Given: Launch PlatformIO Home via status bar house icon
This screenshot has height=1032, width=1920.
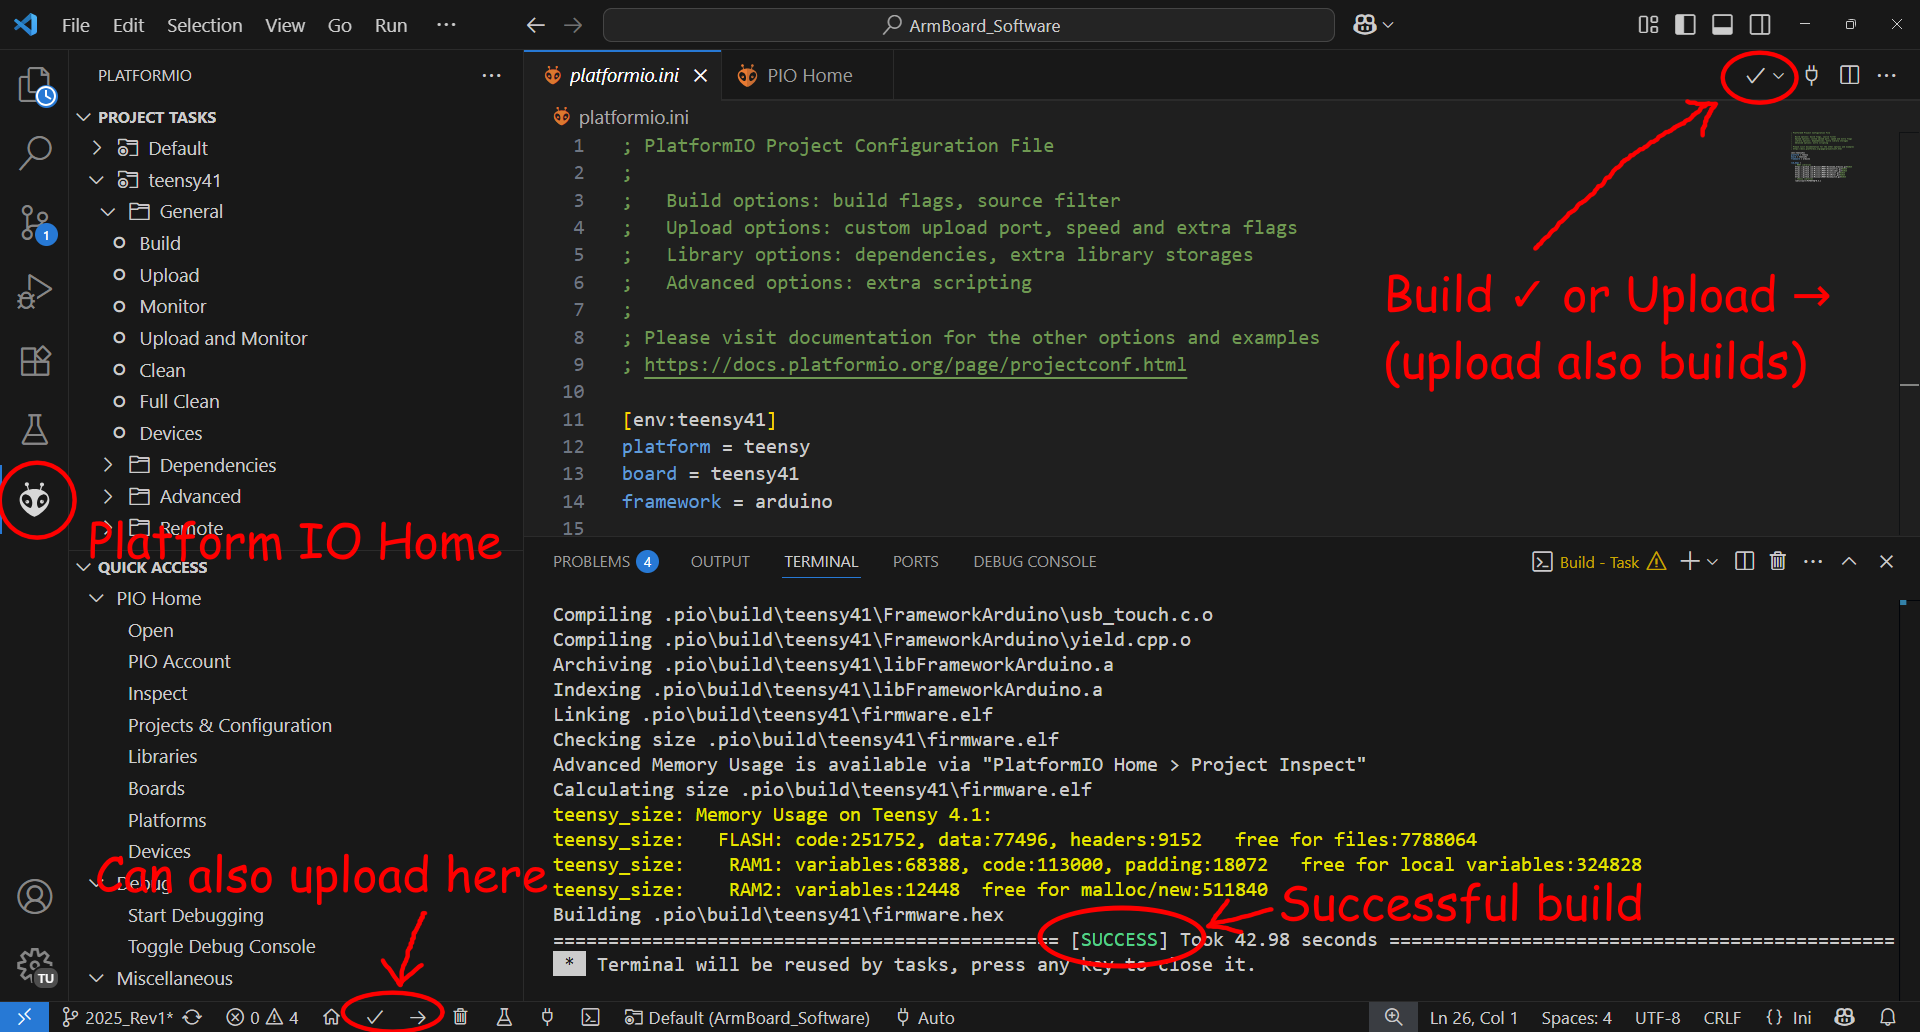Looking at the screenshot, I should [332, 1017].
